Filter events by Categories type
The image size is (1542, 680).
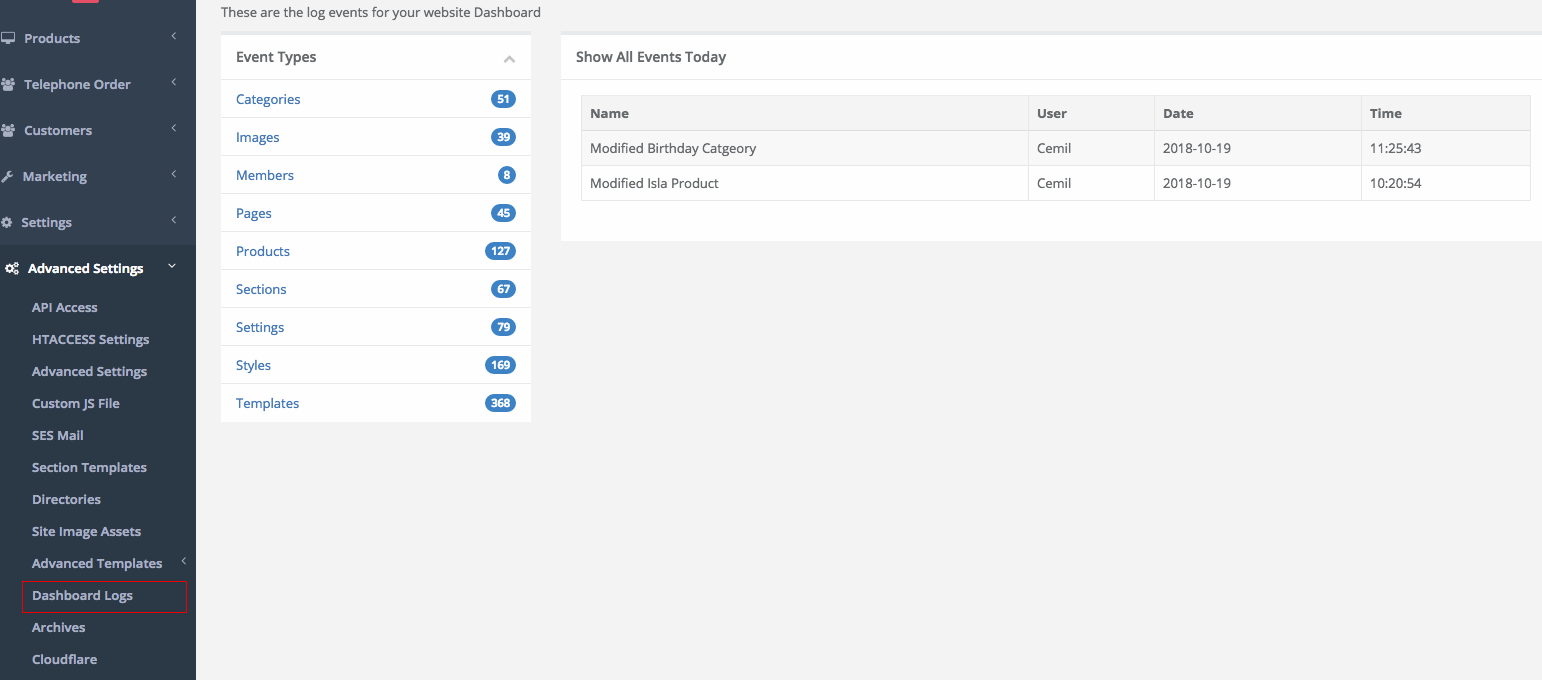(268, 99)
